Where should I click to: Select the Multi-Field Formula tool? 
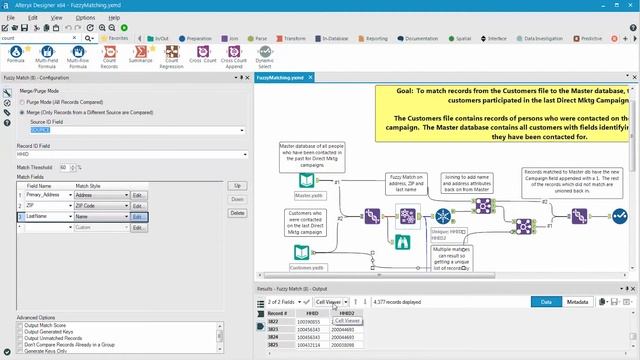pos(47,57)
